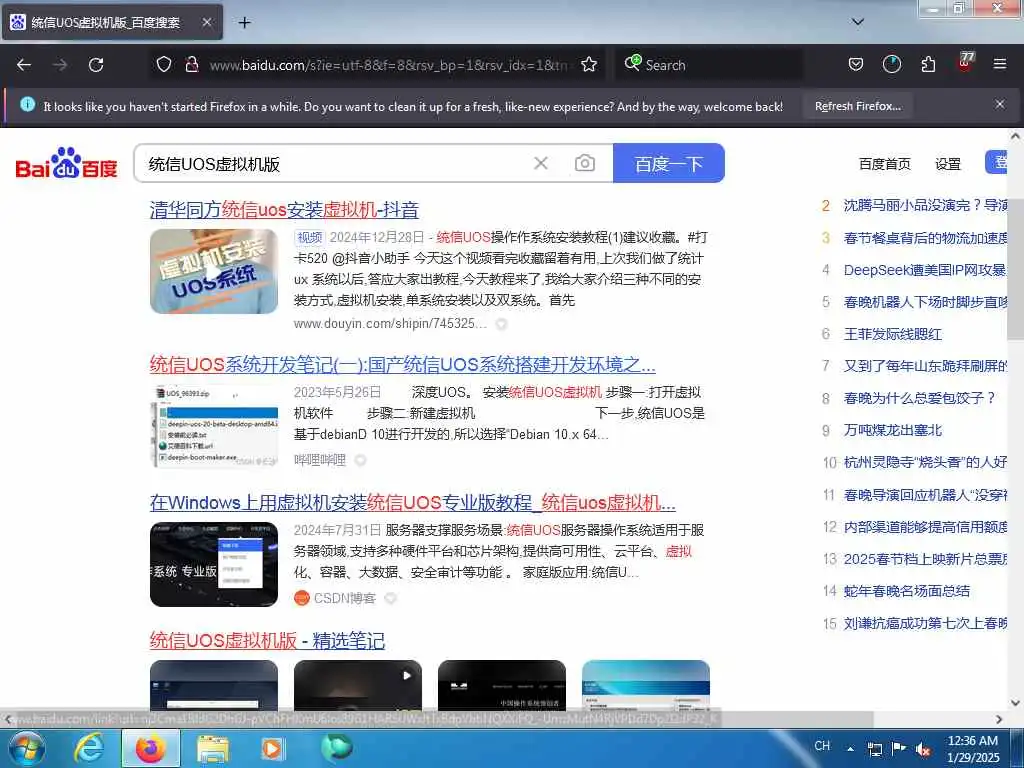1024x768 pixels.
Task: Open hot search 蛇年春晚名场面总结
Action: [906, 591]
